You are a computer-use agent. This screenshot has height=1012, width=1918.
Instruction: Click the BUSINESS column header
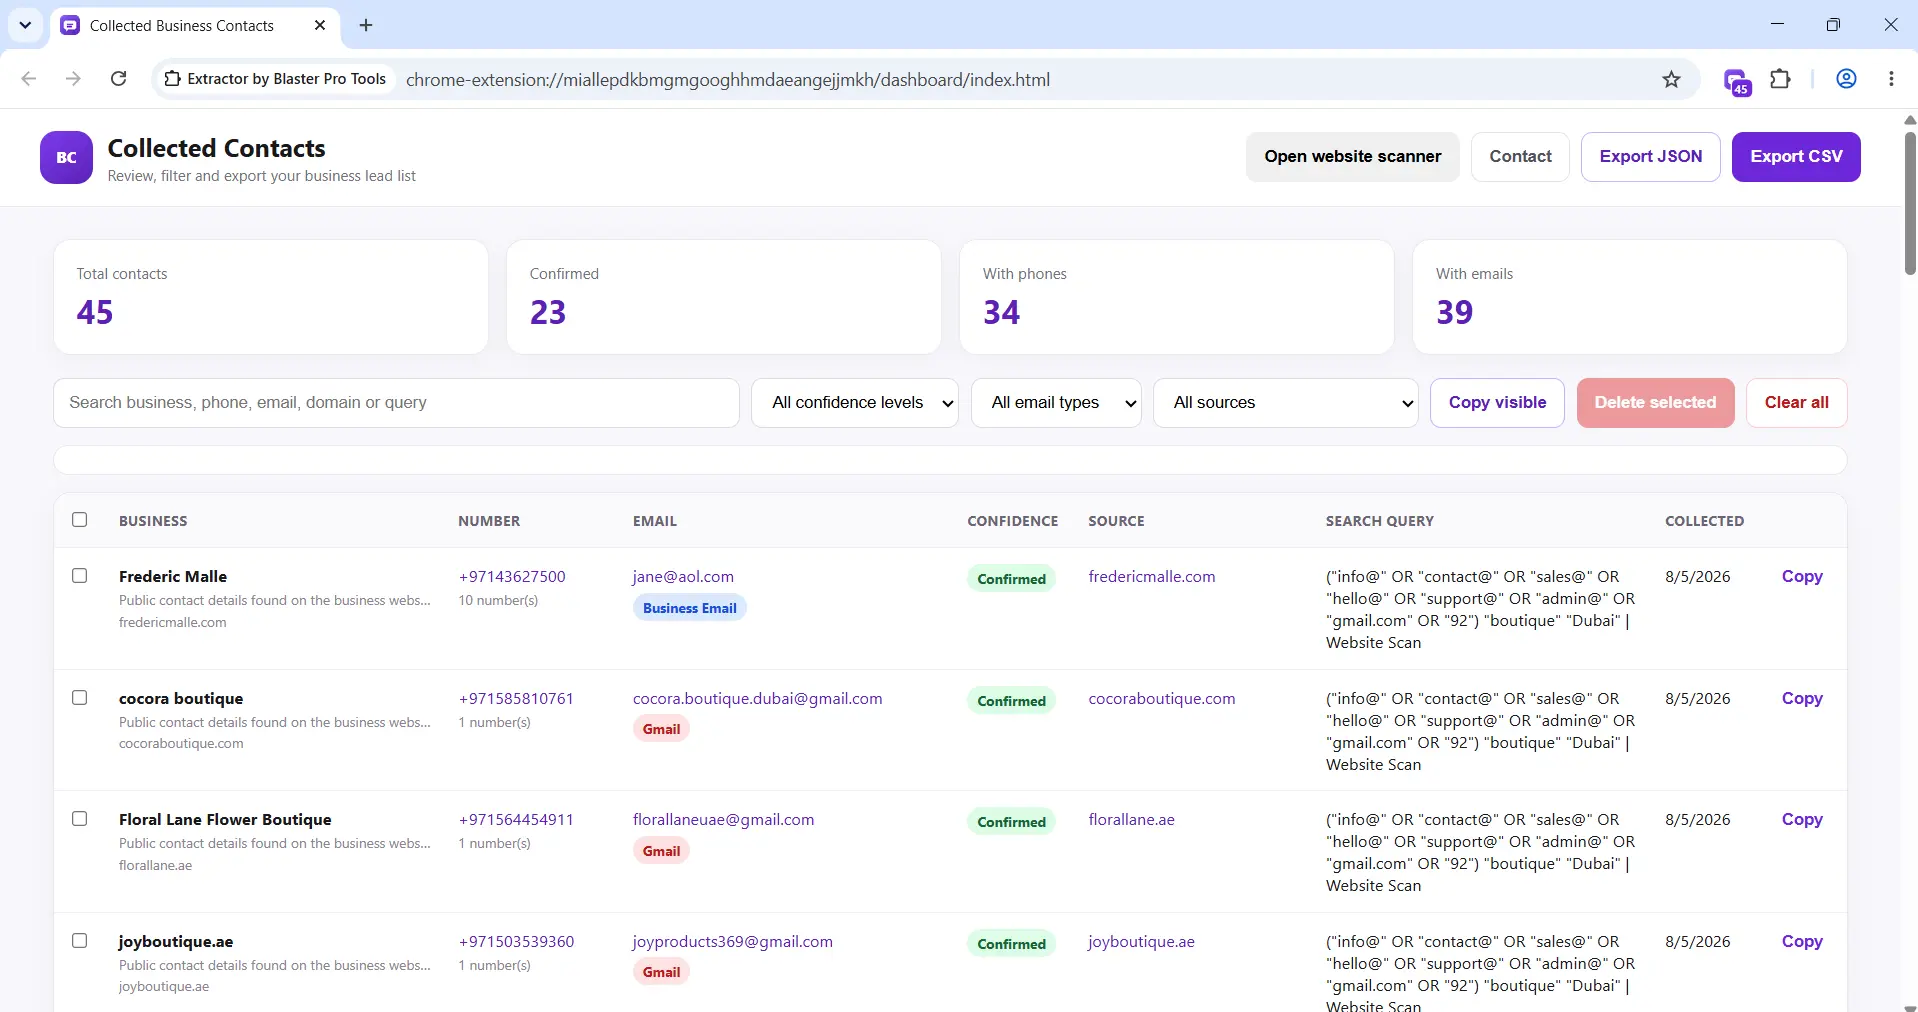click(153, 521)
